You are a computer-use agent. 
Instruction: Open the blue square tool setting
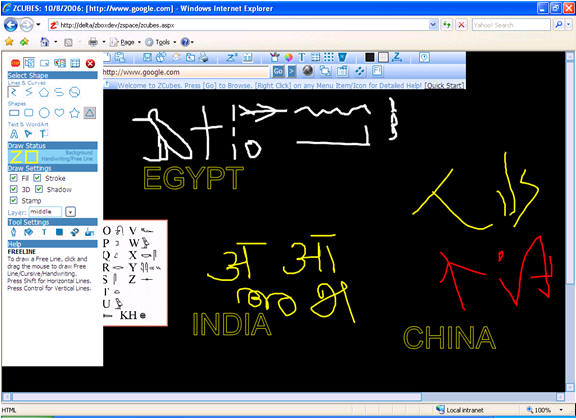tap(59, 232)
